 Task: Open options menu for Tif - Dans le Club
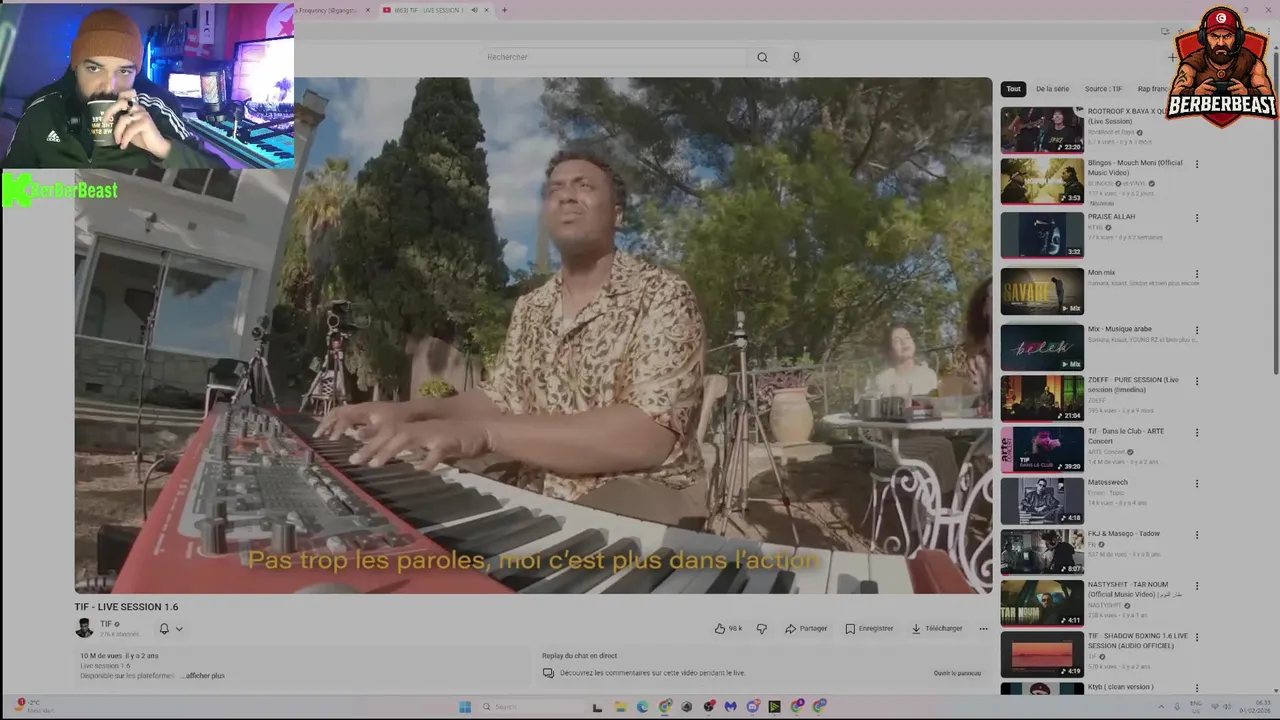[1196, 432]
